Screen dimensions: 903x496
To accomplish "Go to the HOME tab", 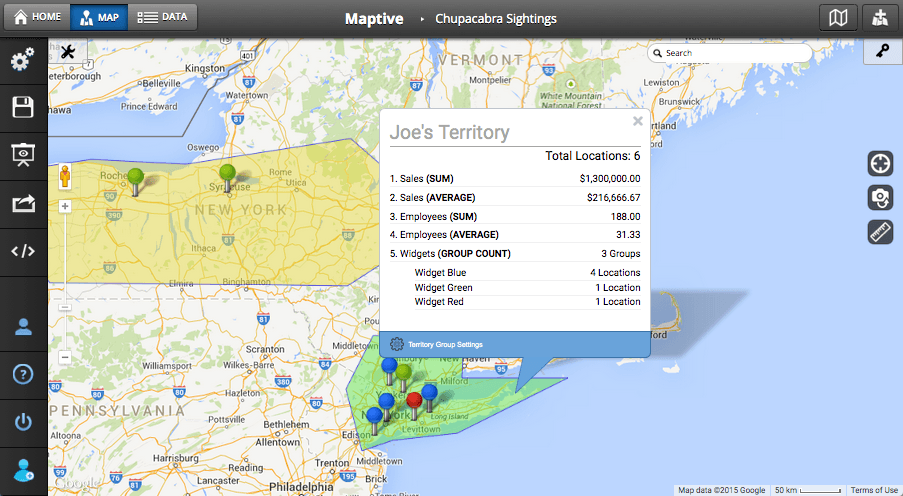I will click(x=37, y=17).
